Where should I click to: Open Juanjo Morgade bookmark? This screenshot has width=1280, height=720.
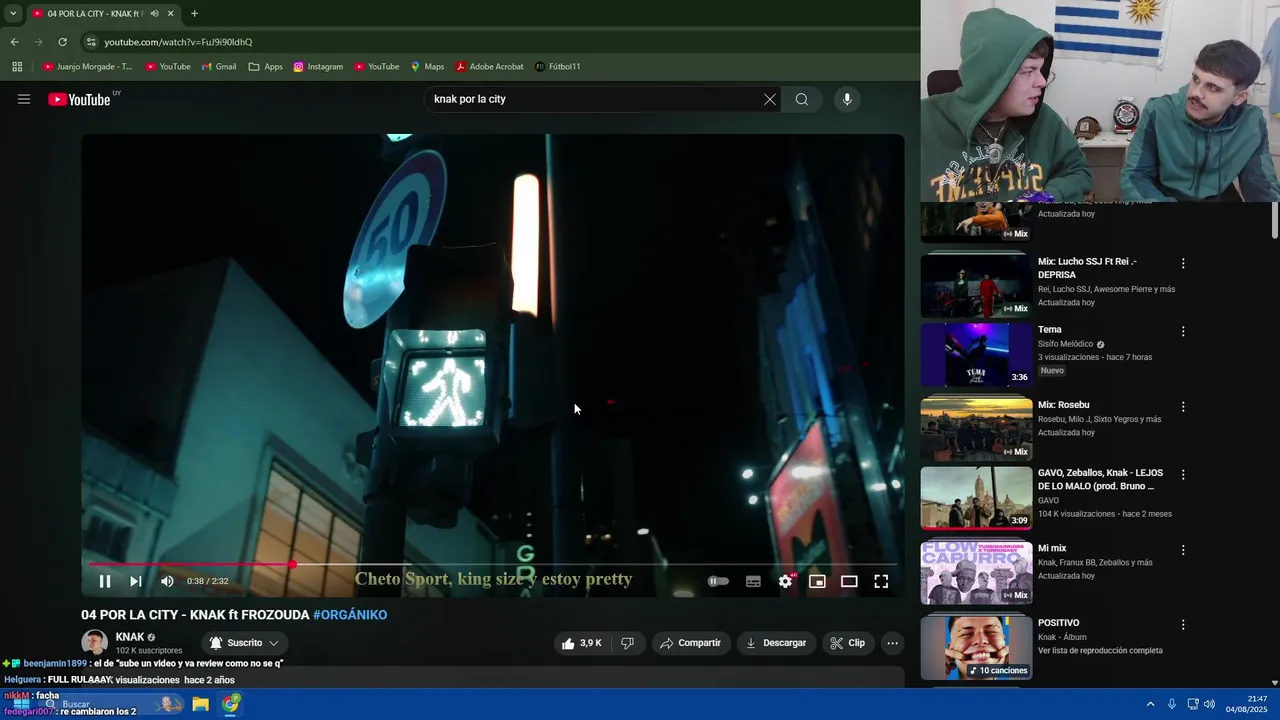[x=88, y=67]
